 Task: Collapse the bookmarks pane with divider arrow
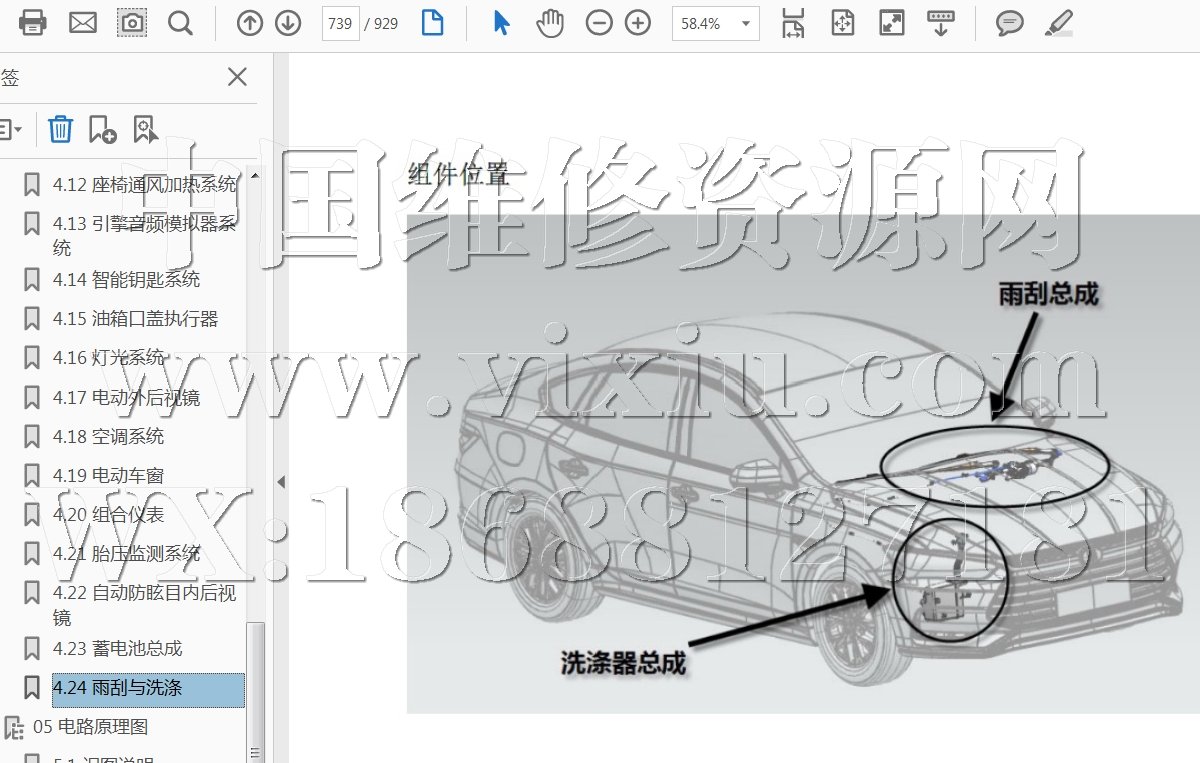coord(281,481)
